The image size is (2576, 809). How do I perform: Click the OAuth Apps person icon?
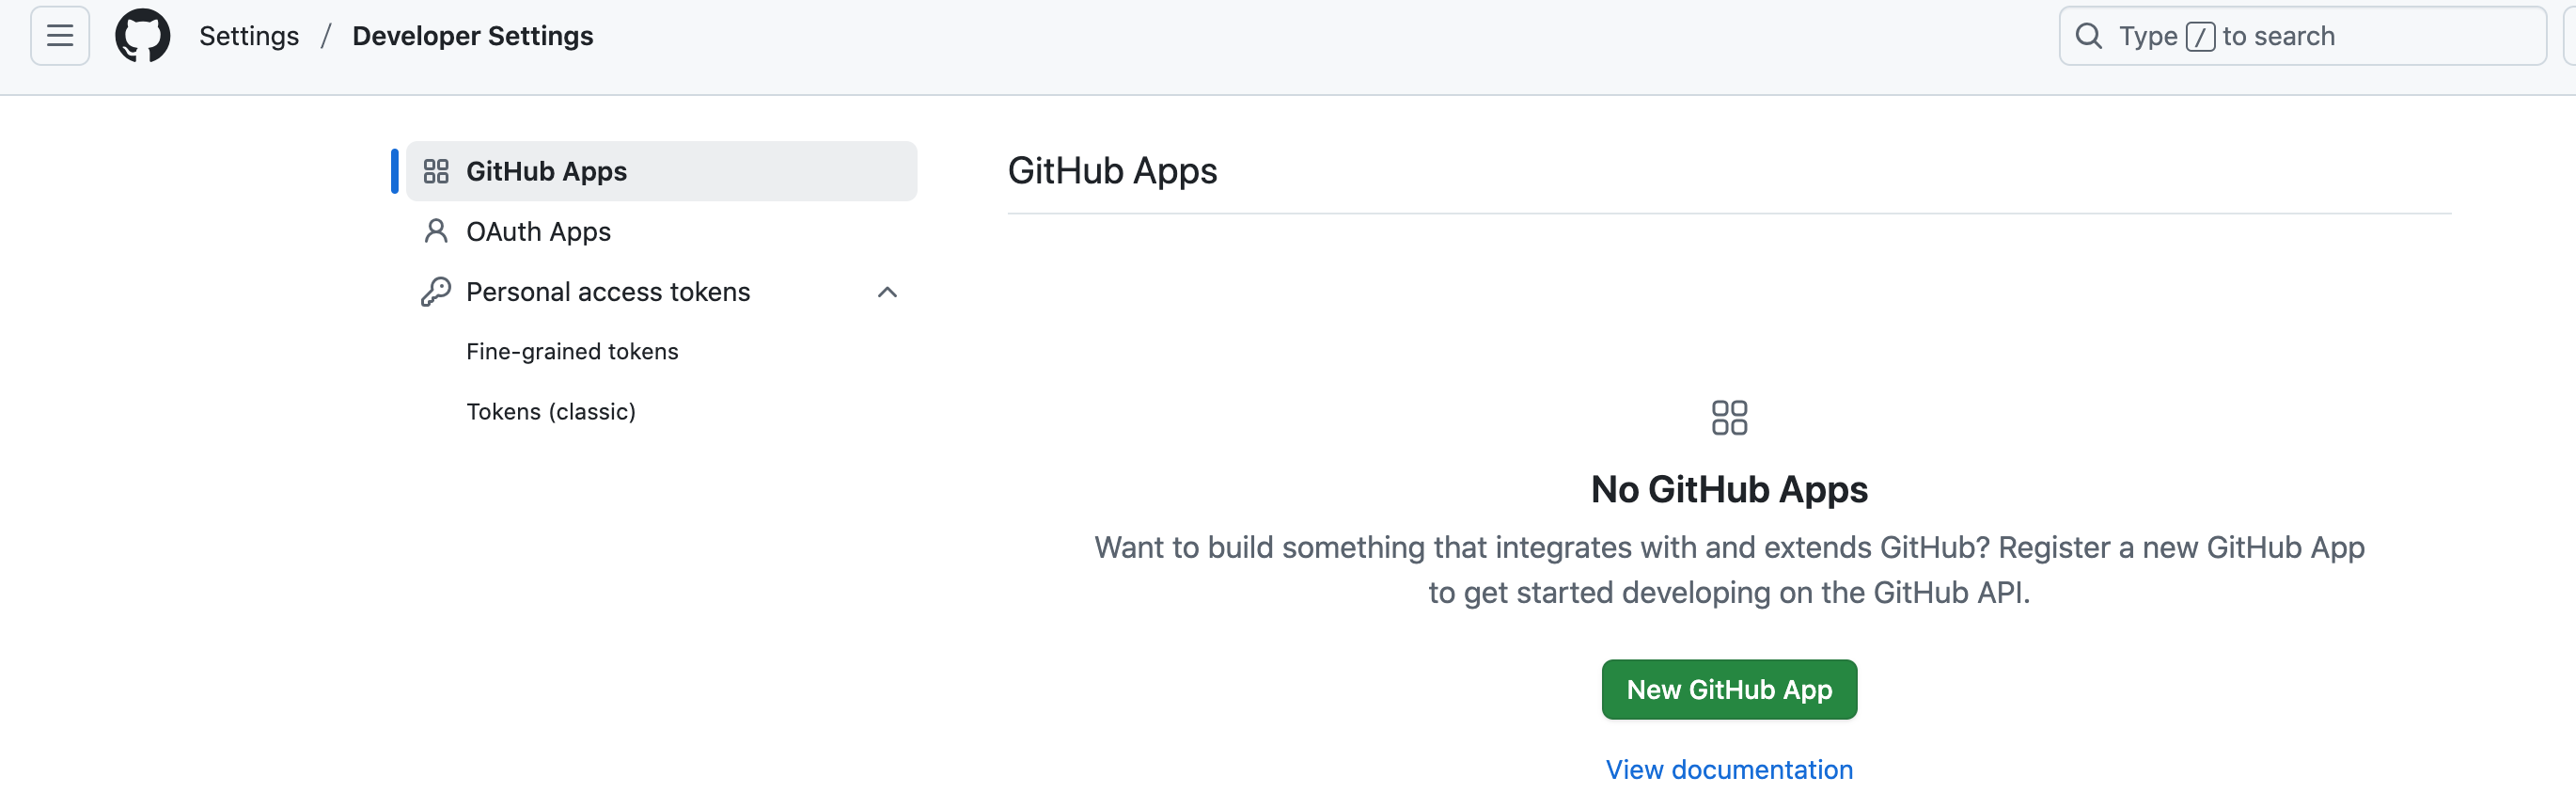coord(436,231)
